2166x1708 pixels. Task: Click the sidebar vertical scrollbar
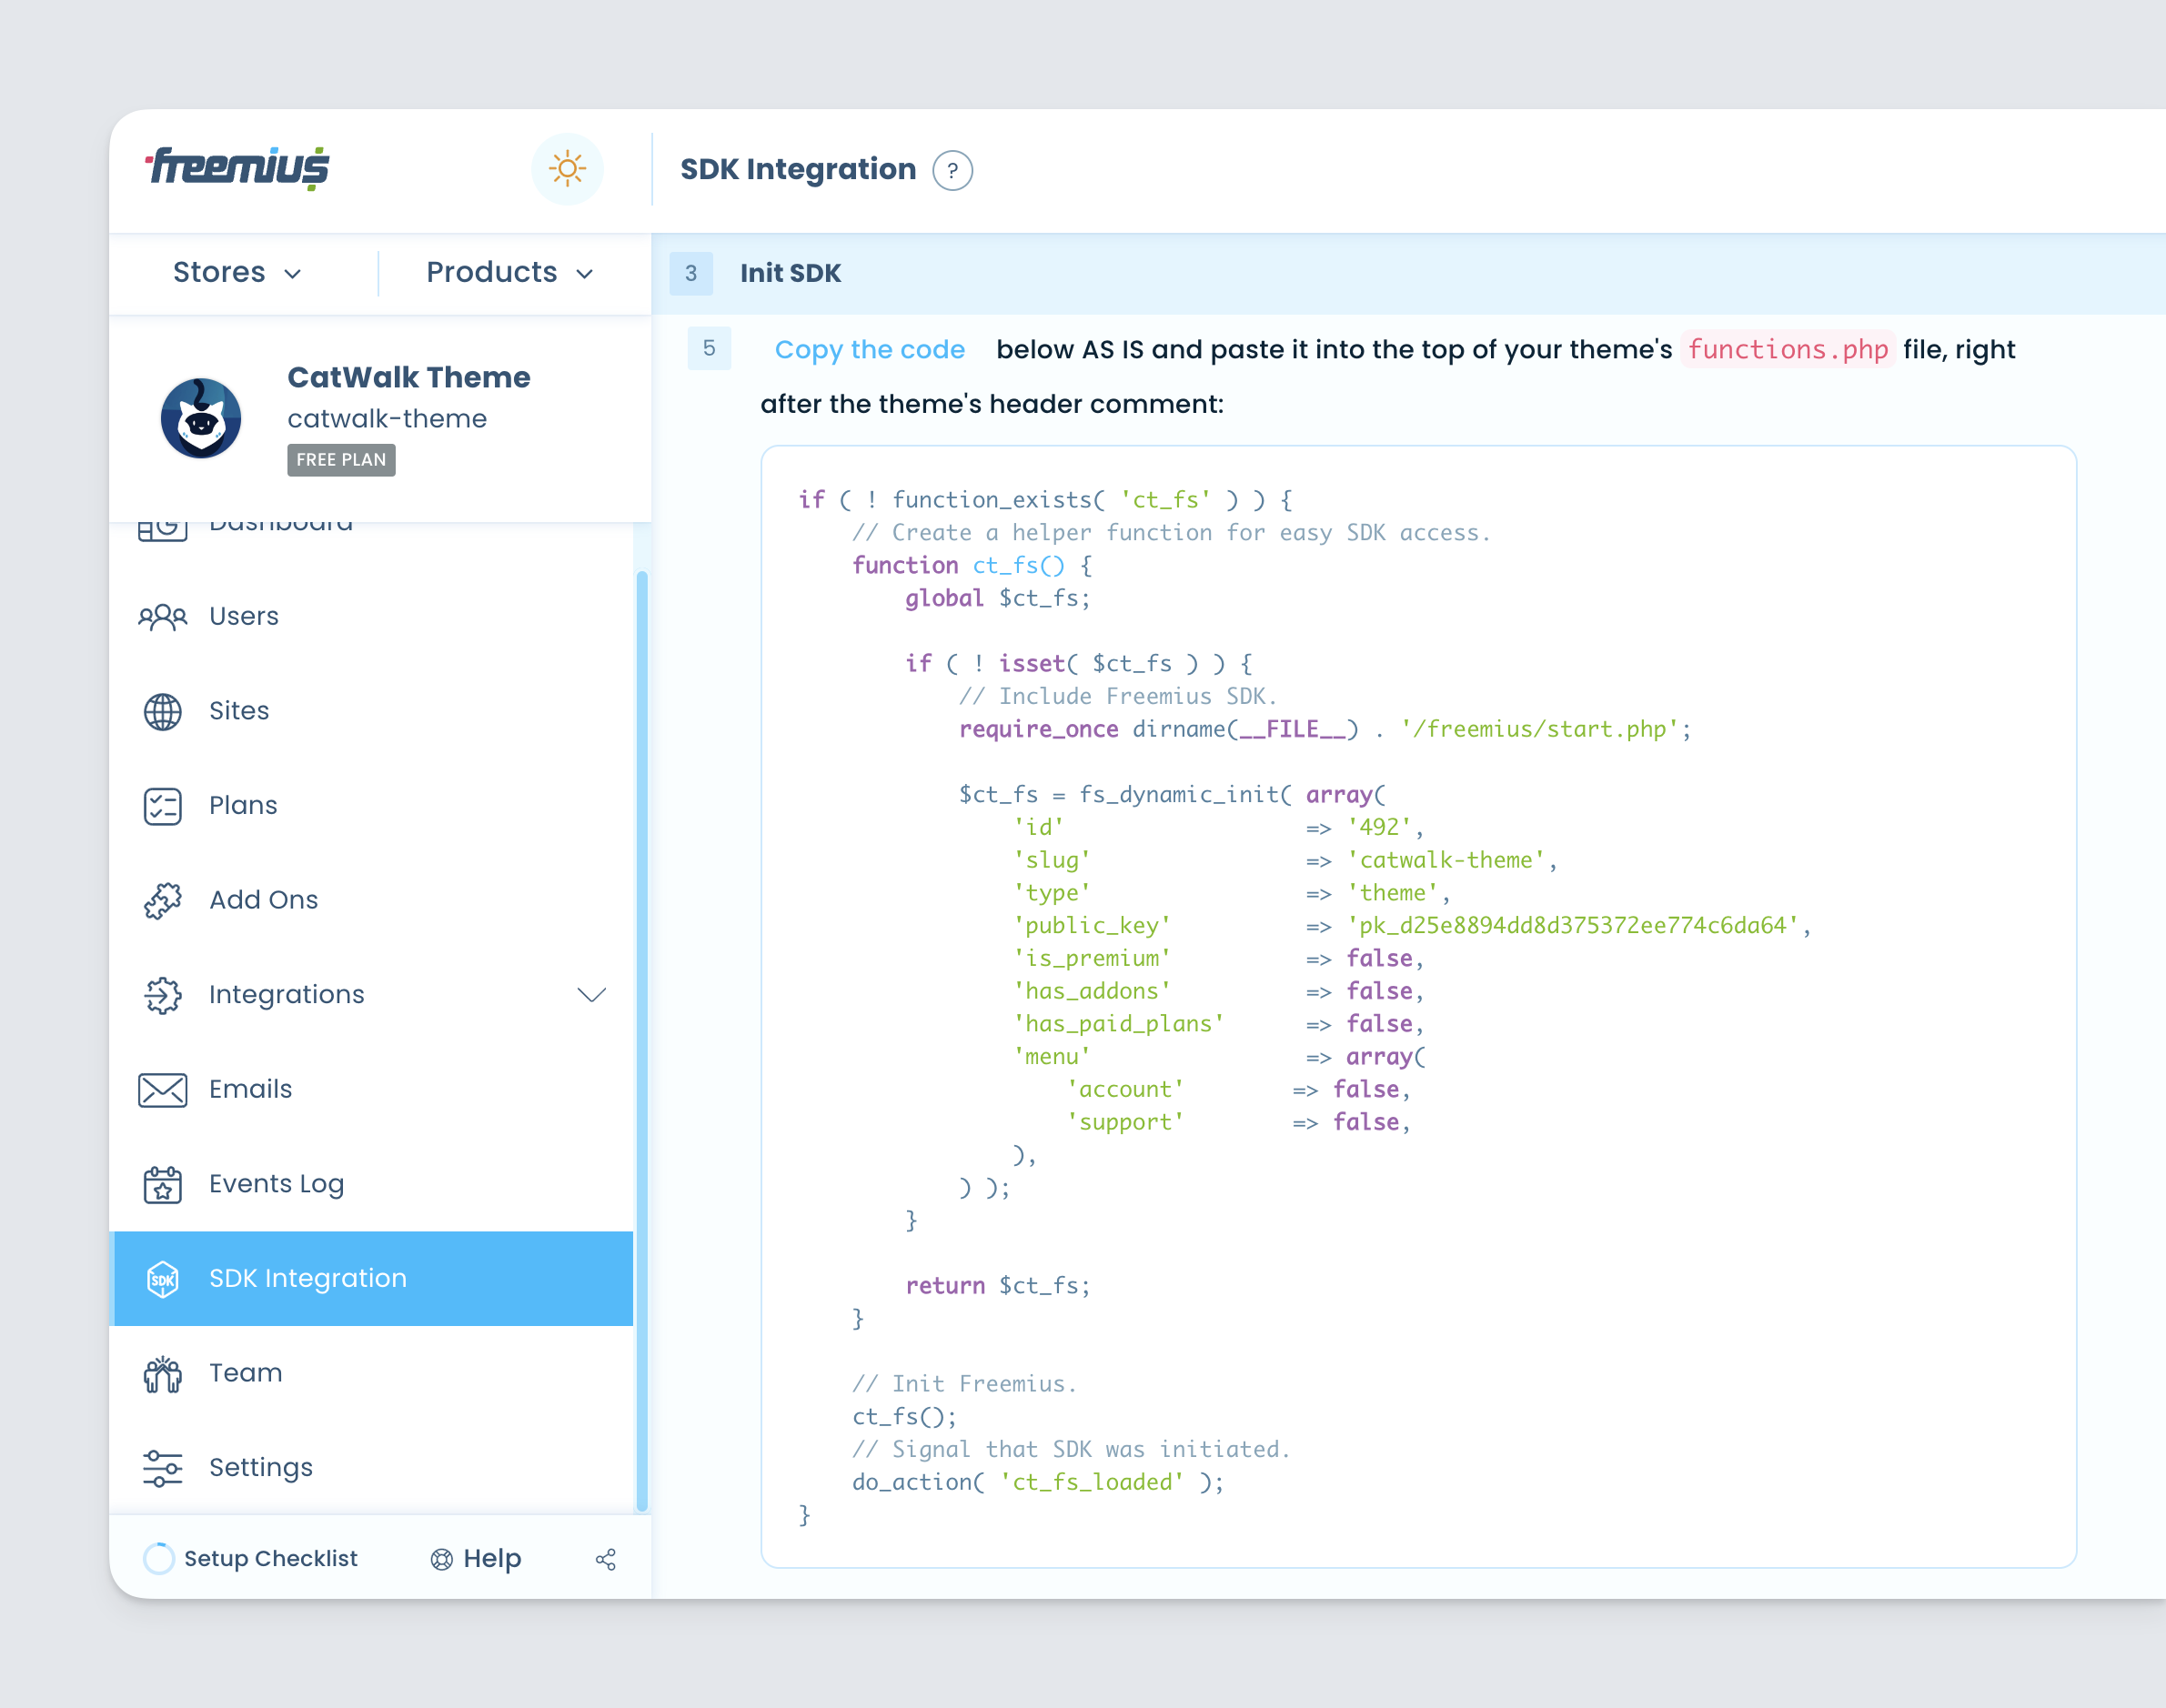click(x=641, y=1040)
